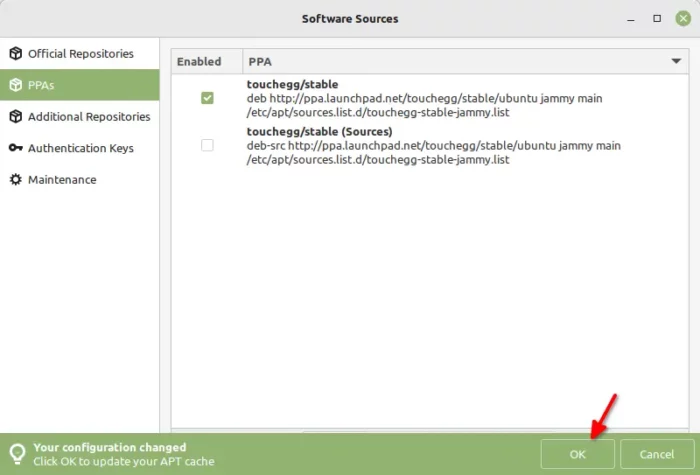Viewport: 700px width, 475px height.
Task: Click the PPA column header label
Action: pyautogui.click(x=260, y=62)
